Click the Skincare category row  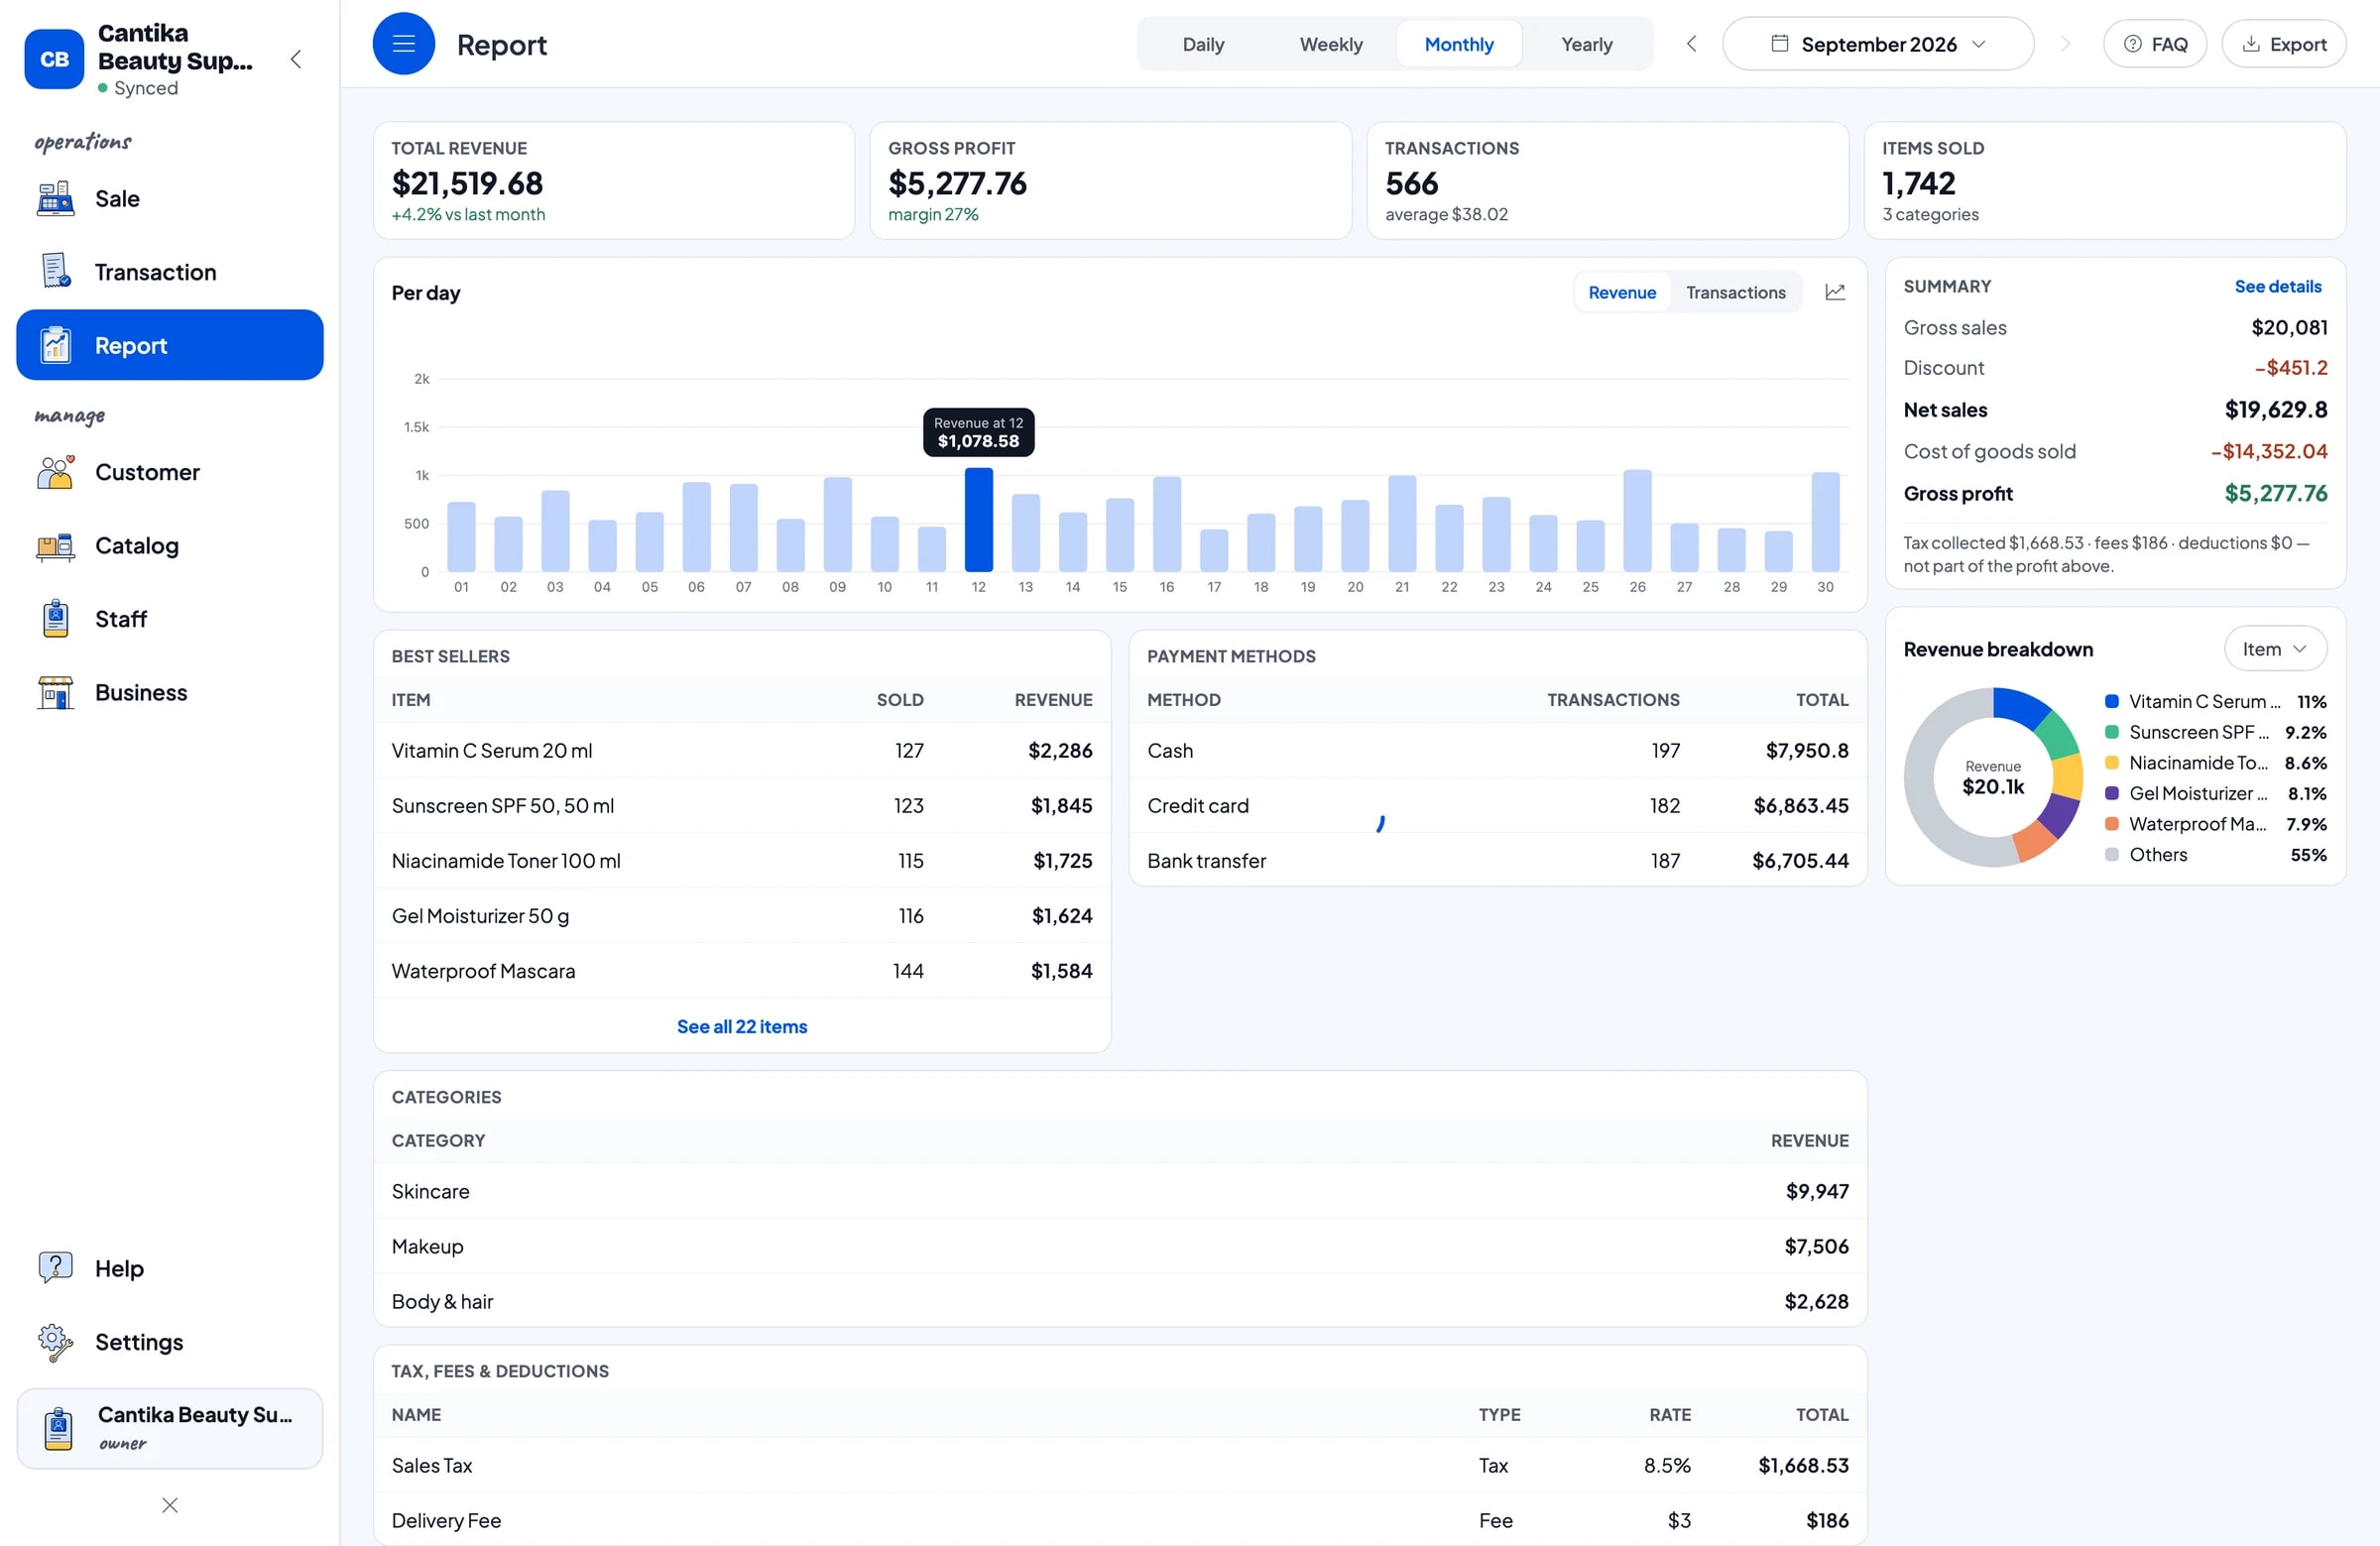1120,1191
